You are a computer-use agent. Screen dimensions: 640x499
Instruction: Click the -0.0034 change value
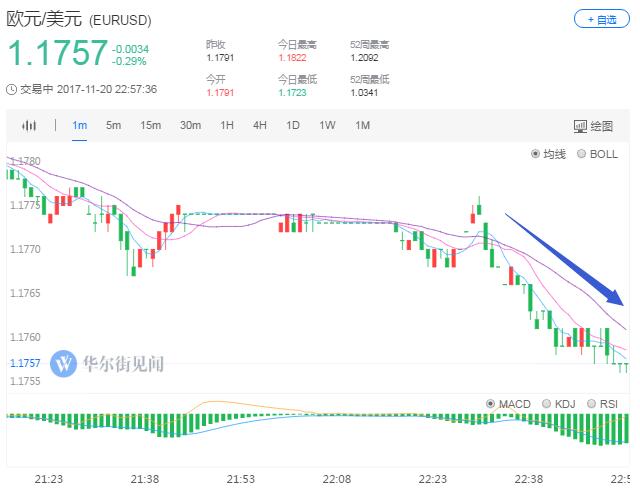[131, 49]
